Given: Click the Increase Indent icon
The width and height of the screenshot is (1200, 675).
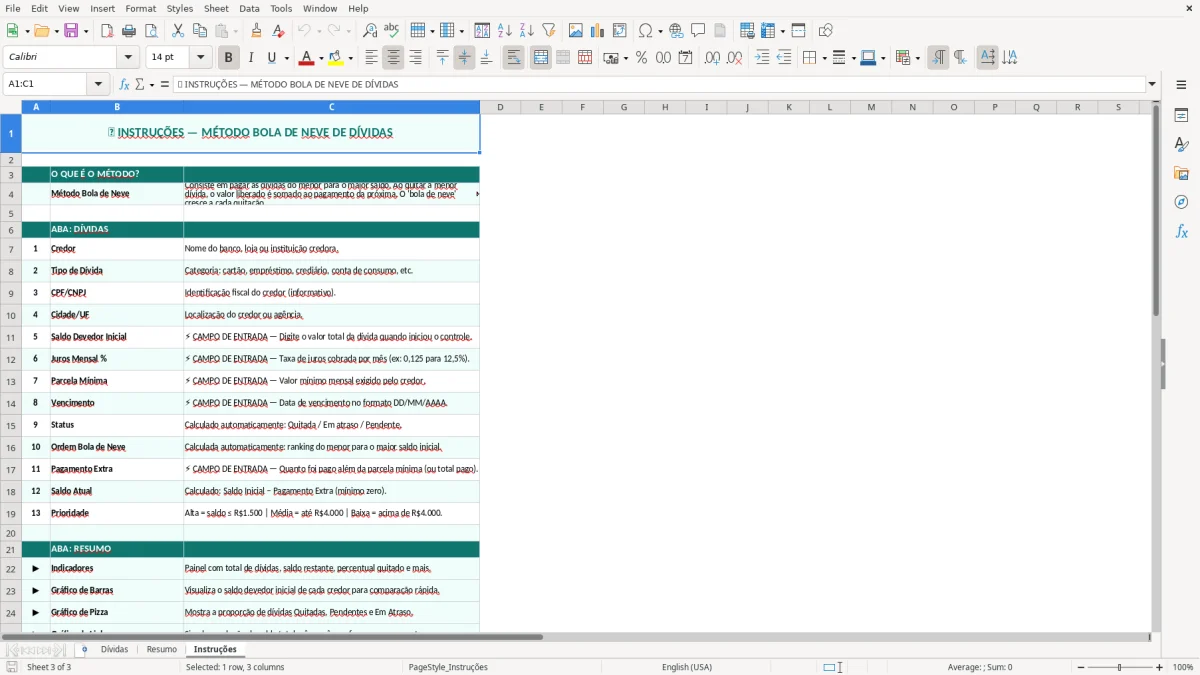Looking at the screenshot, I should 762,58.
